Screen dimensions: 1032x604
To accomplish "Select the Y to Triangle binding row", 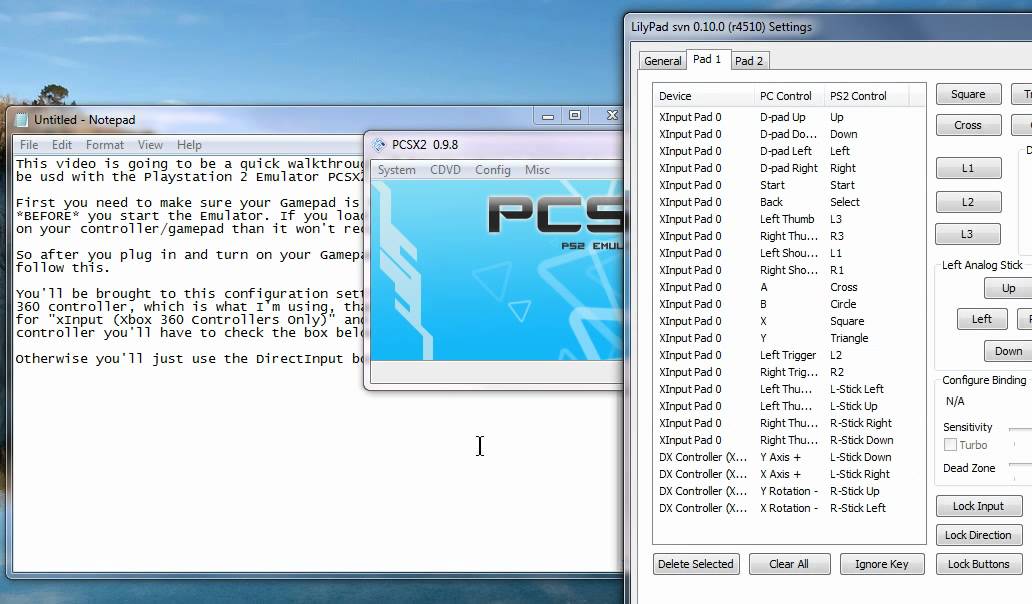I will pos(788,338).
